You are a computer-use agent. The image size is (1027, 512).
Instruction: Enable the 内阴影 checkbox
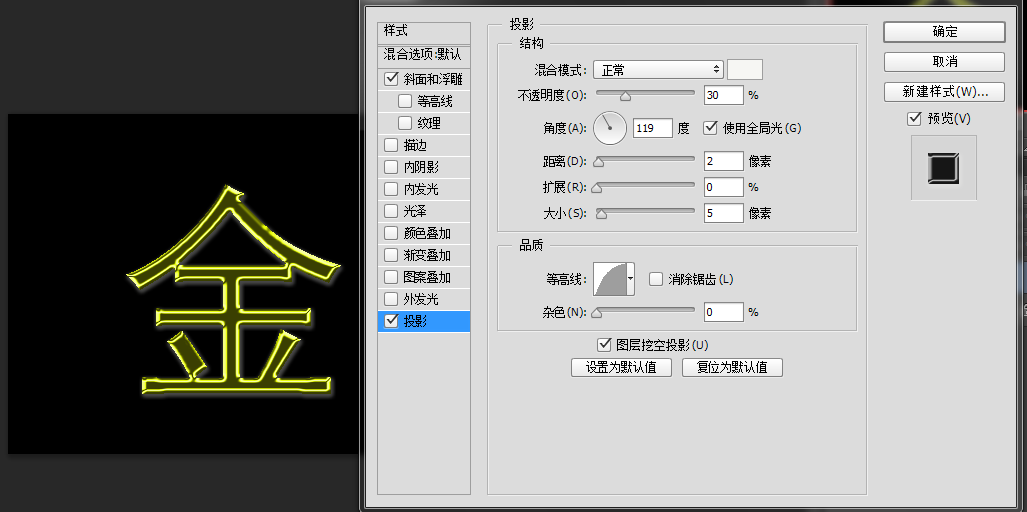[x=391, y=167]
